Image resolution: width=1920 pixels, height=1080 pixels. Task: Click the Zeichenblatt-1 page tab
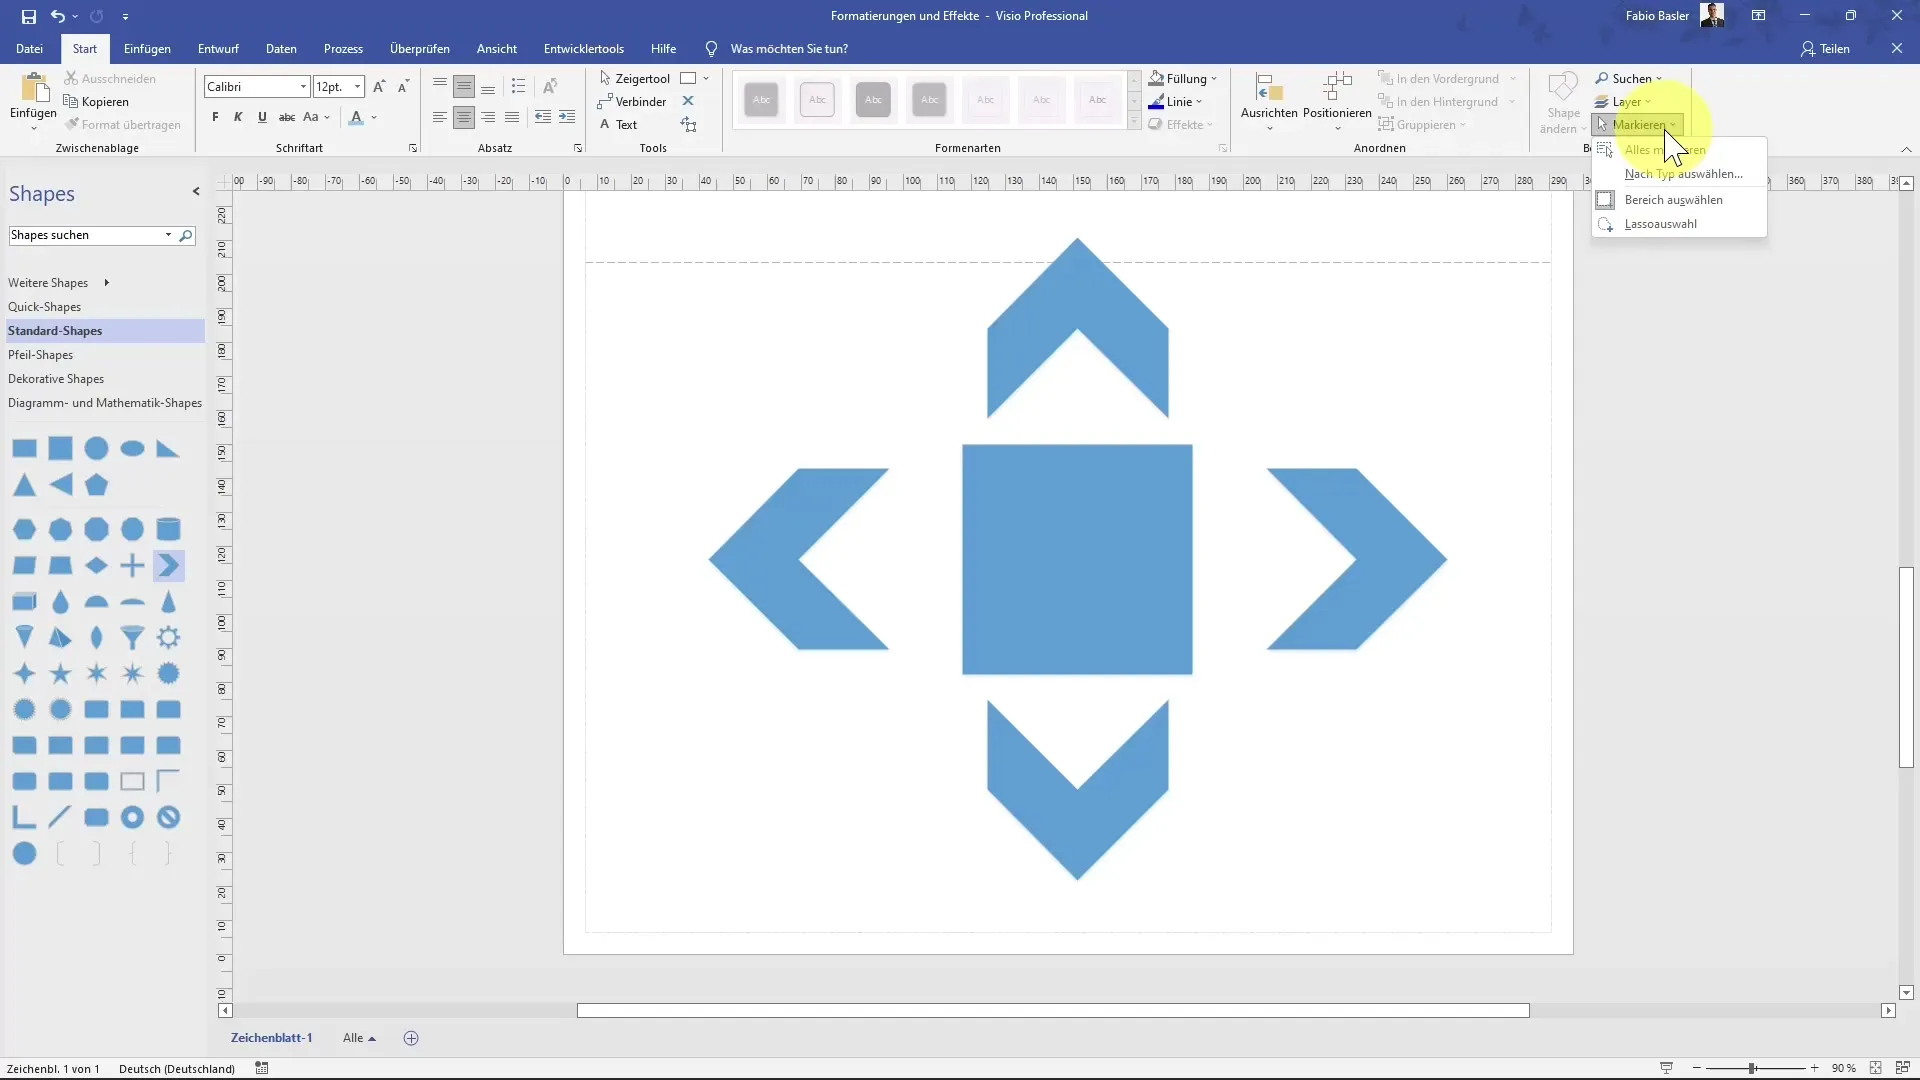pyautogui.click(x=271, y=1038)
